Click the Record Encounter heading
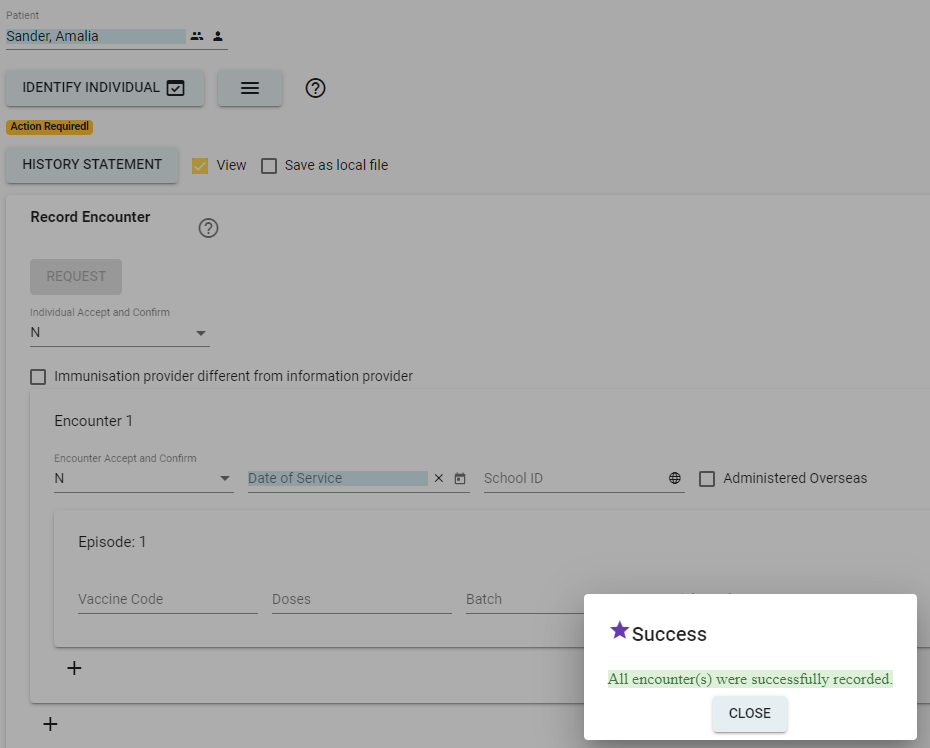Image resolution: width=930 pixels, height=748 pixels. [x=90, y=217]
